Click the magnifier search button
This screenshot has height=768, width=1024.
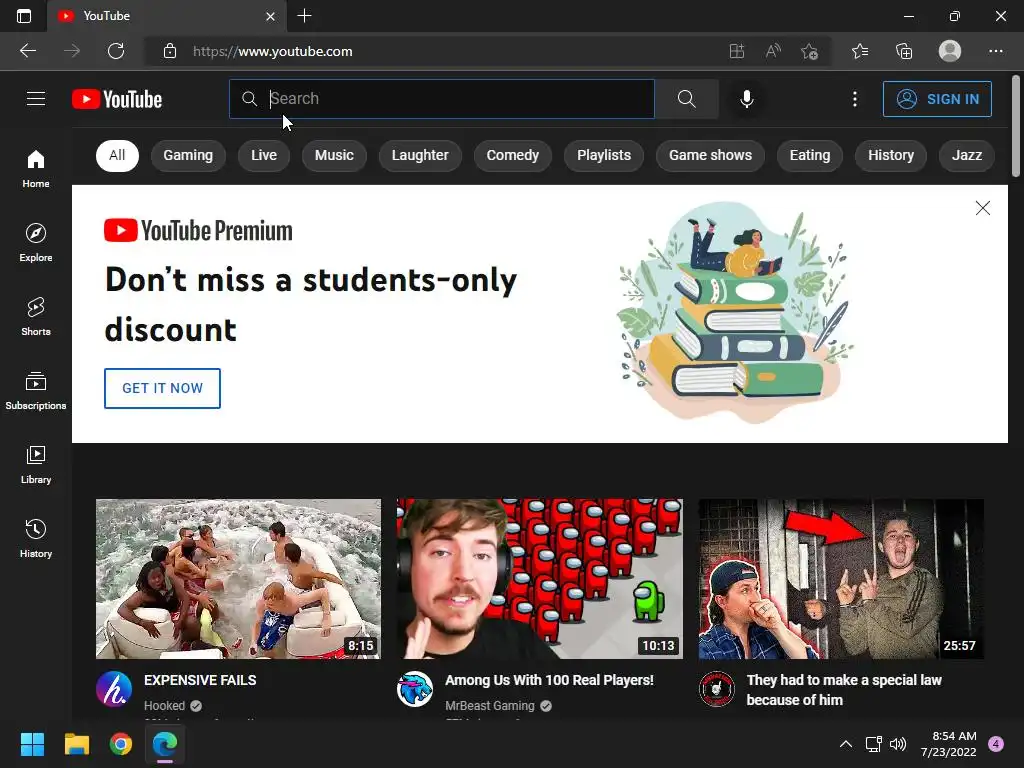(686, 99)
